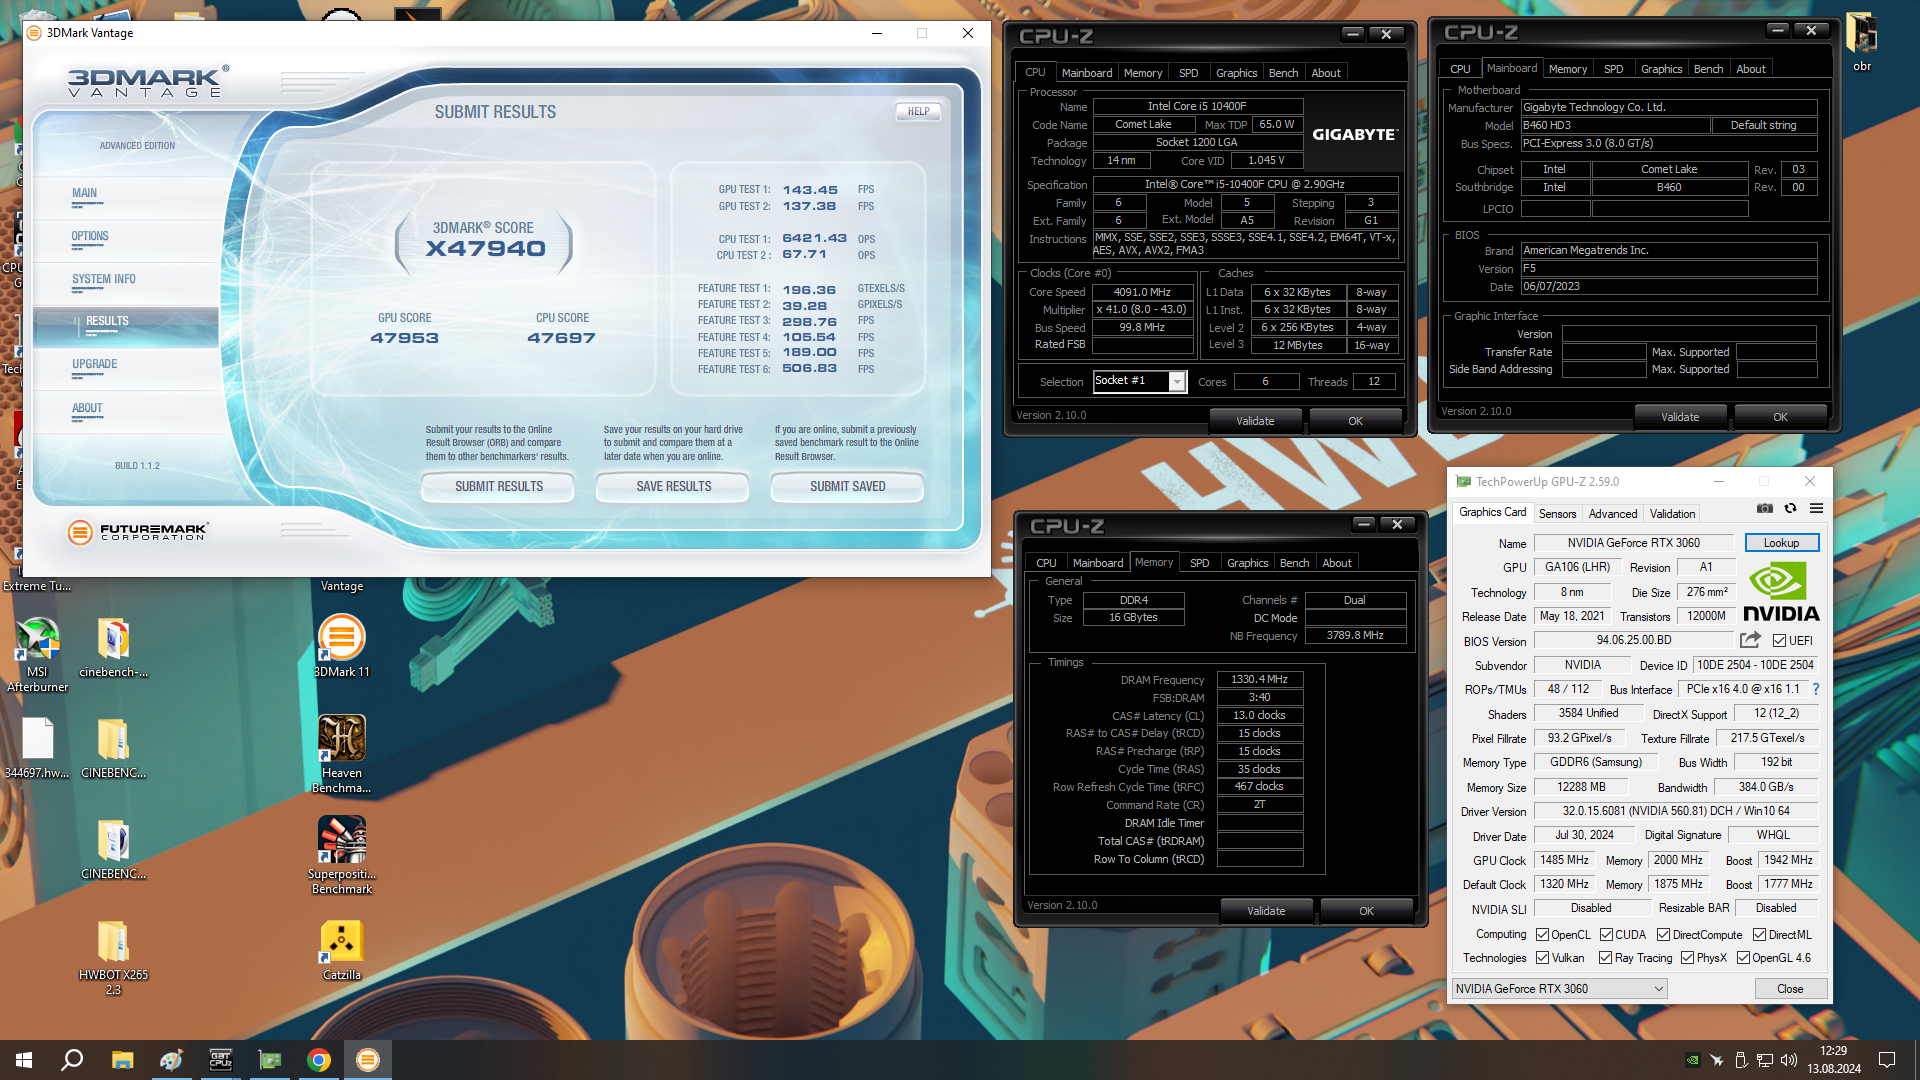The width and height of the screenshot is (1920, 1080).
Task: Open the NVIDIA tray icon
Action: click(x=1692, y=1060)
